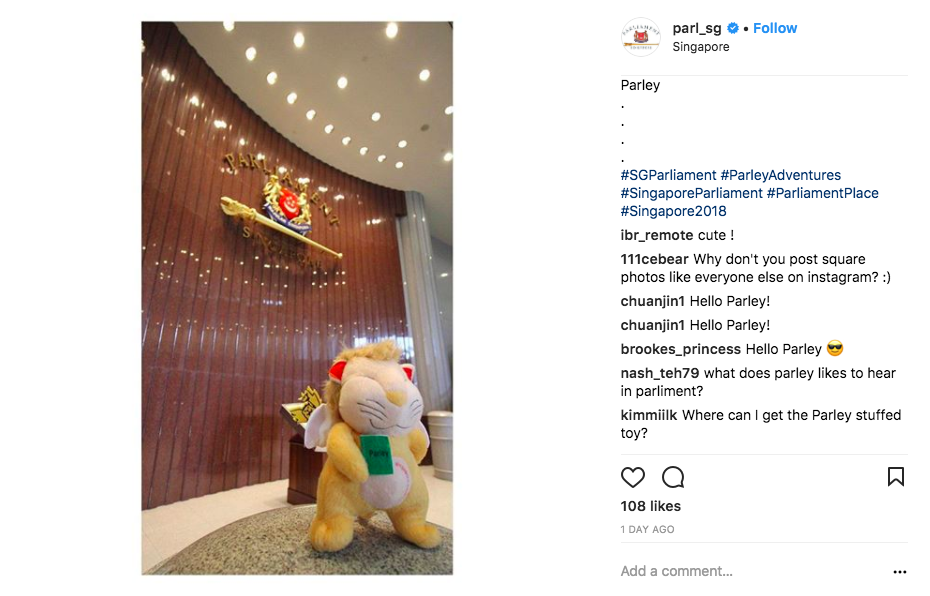Open more options three-dot menu
The image size is (930, 596).
coord(900,572)
